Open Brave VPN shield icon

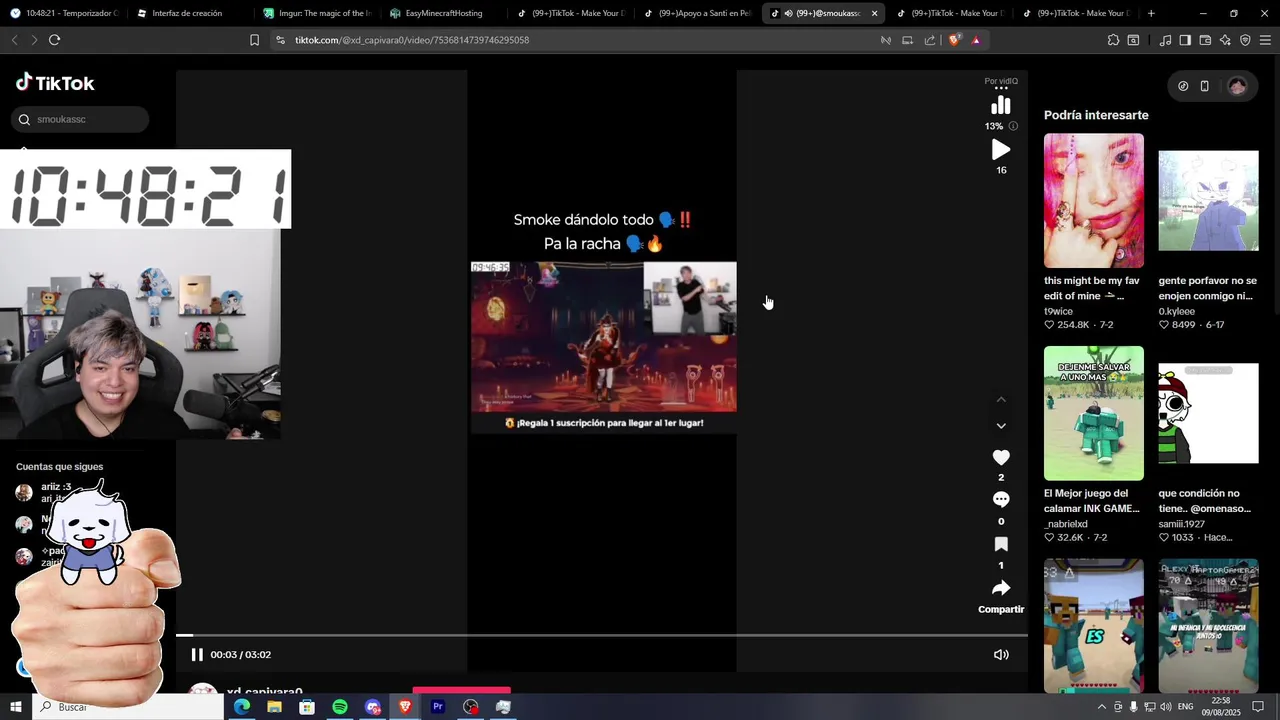[1245, 40]
